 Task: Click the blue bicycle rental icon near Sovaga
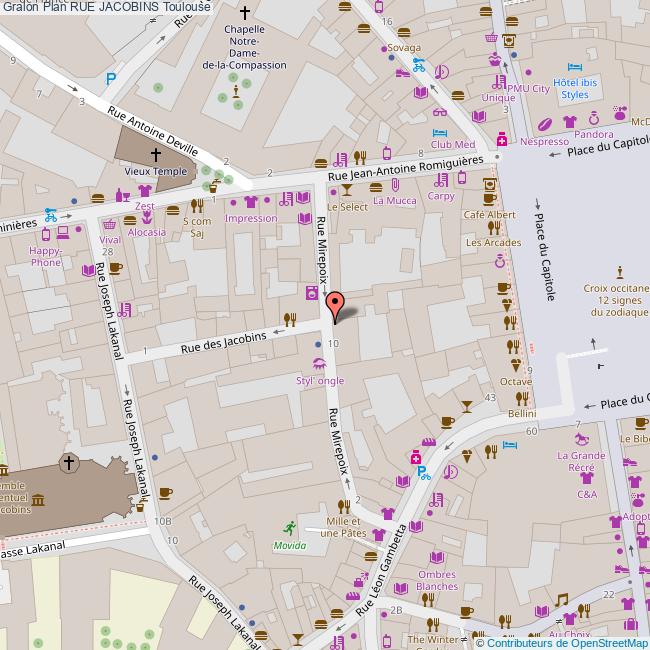418,68
